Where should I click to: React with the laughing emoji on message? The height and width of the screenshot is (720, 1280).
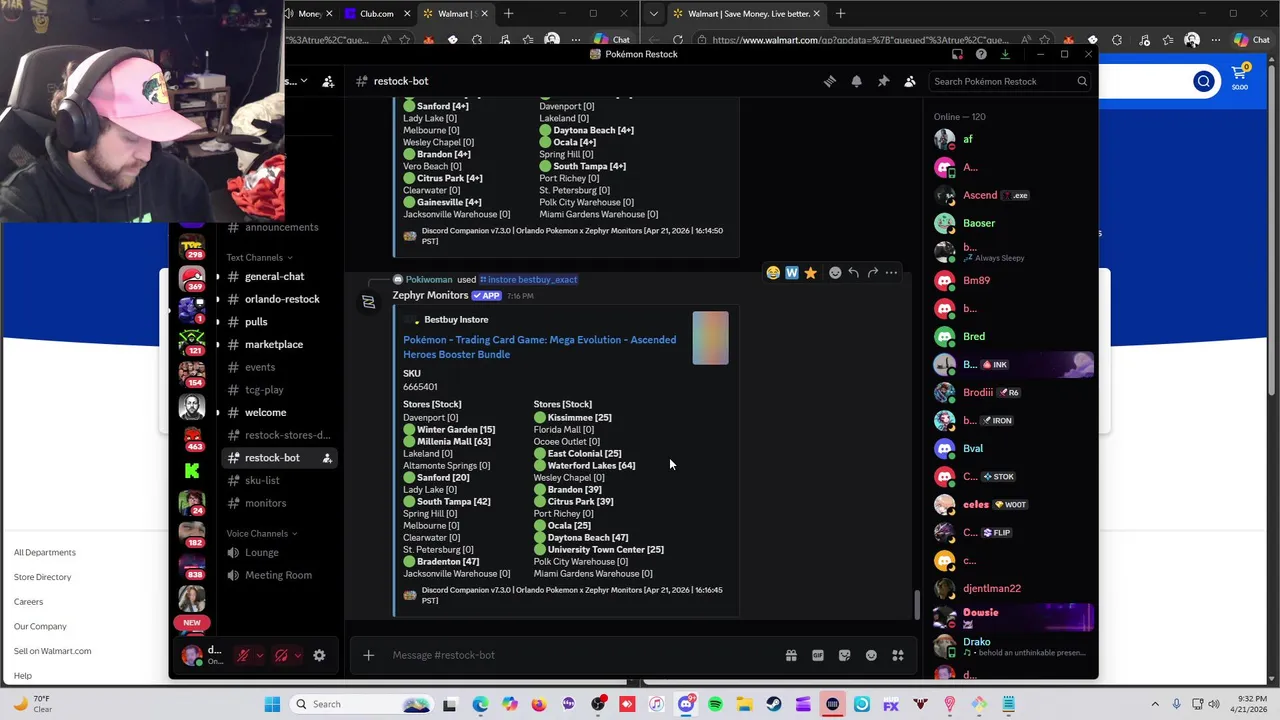coord(773,272)
